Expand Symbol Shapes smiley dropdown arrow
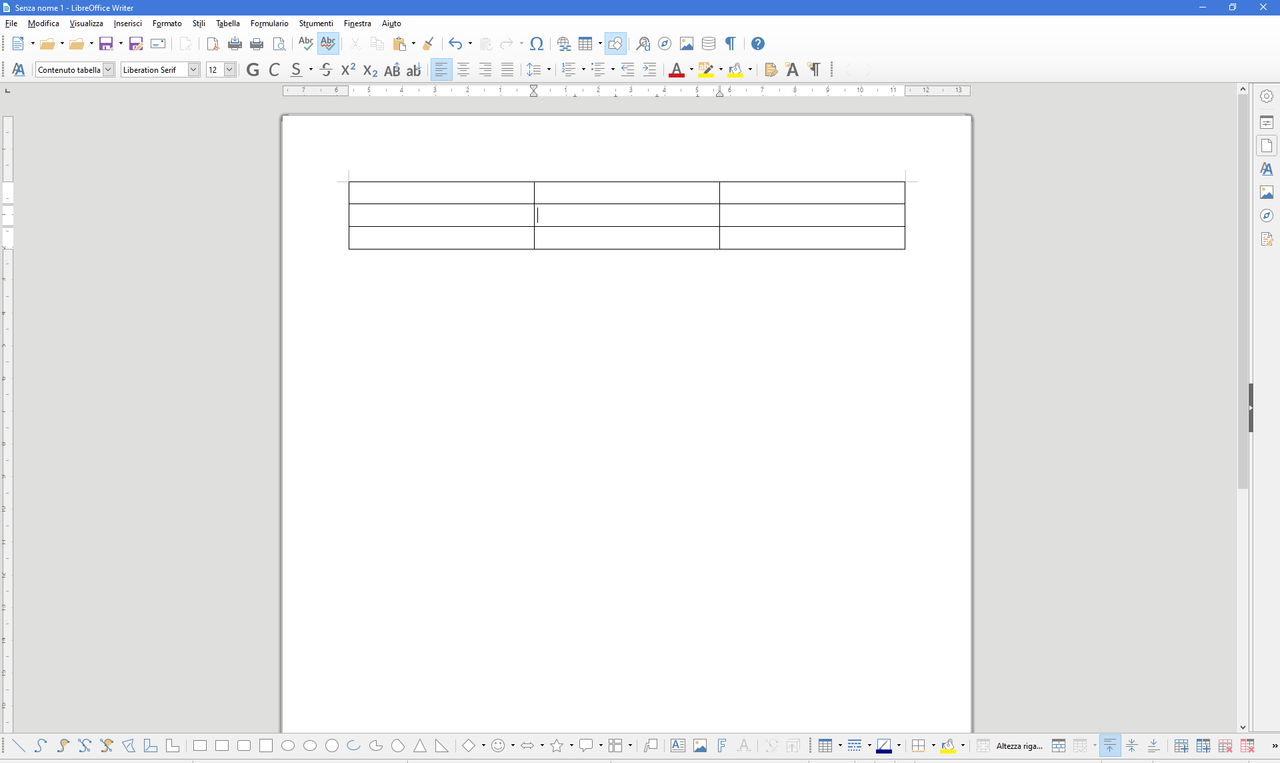1280x763 pixels. [x=513, y=746]
